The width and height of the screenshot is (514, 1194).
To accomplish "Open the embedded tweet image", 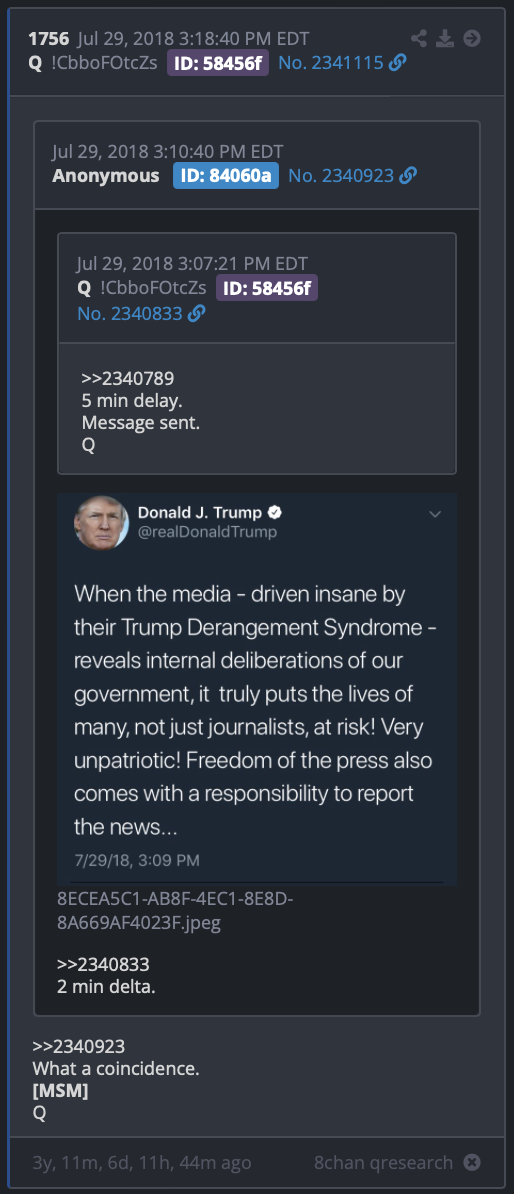I will pos(257,689).
